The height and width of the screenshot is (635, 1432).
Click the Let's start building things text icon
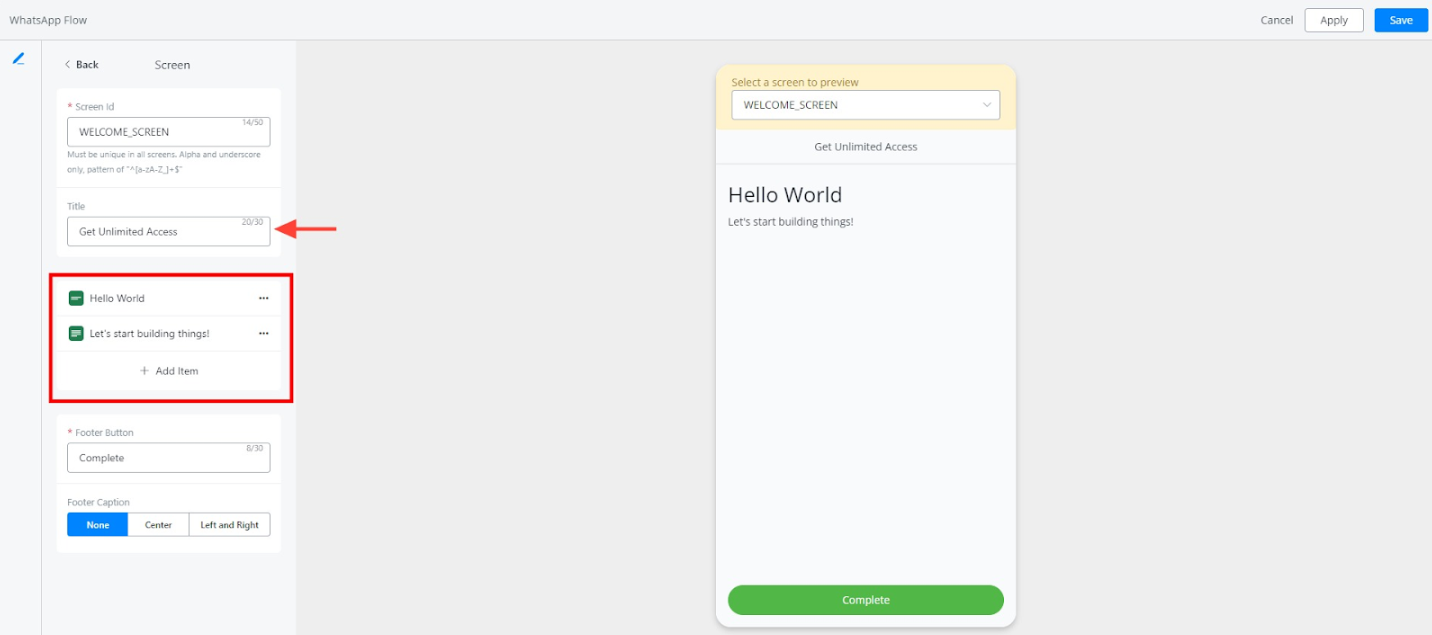[76, 334]
